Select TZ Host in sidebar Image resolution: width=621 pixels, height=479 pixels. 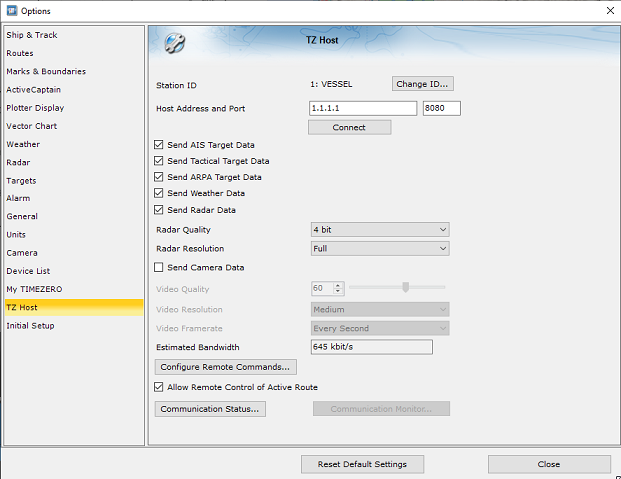[x=74, y=307]
